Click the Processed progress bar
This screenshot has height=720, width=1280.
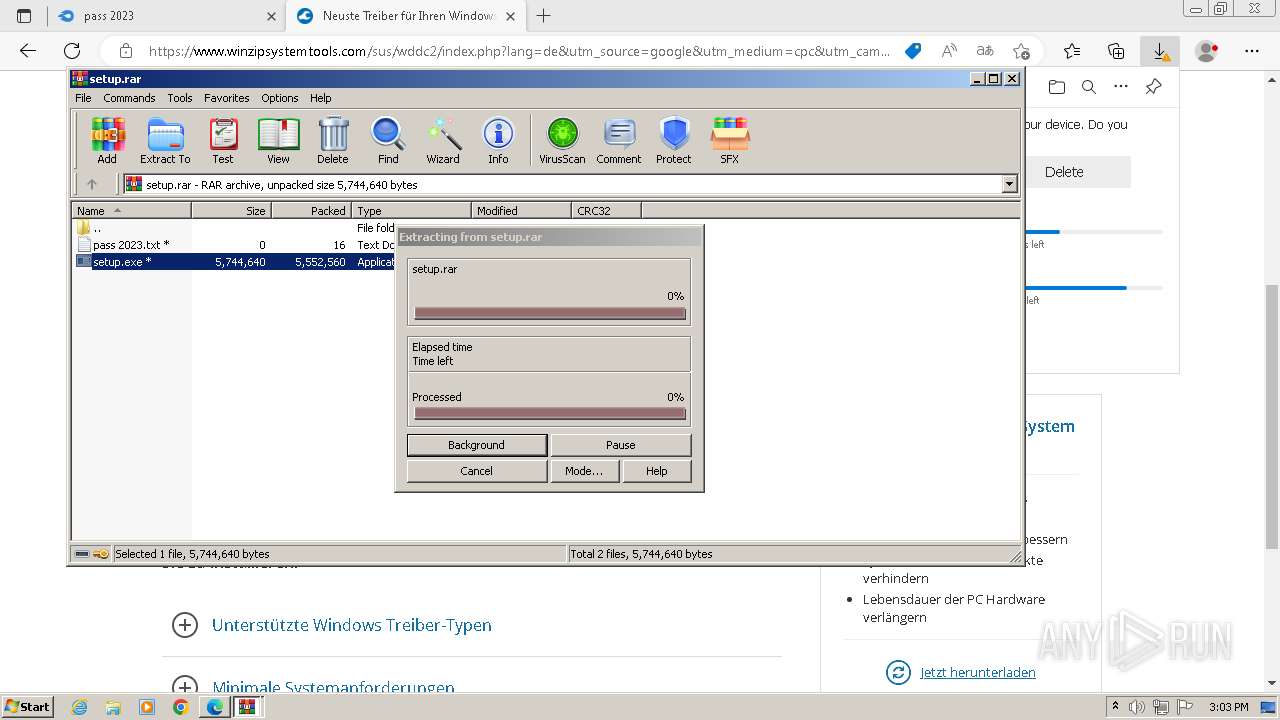pos(550,413)
